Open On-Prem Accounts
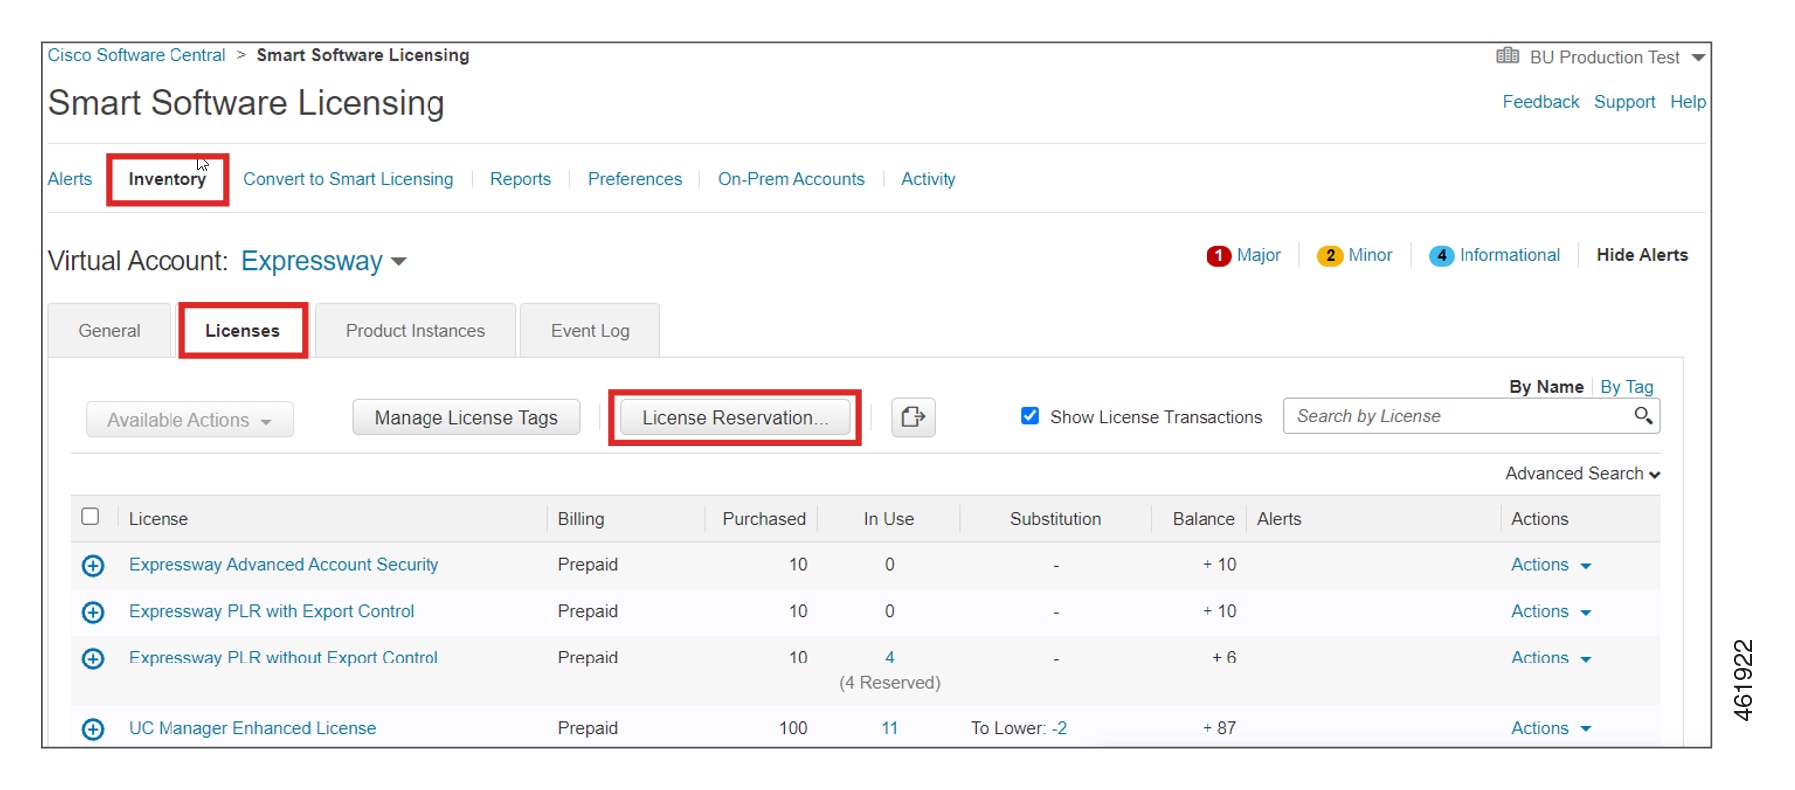This screenshot has height=790, width=1795. (x=791, y=179)
